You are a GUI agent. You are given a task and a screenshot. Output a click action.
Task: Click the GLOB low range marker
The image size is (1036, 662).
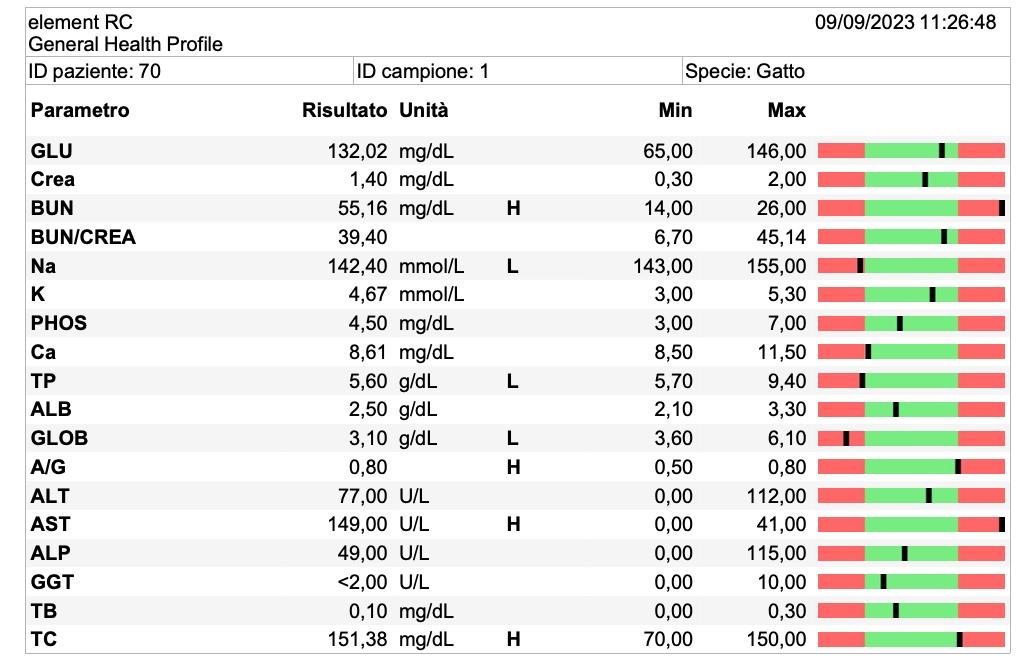pos(846,438)
